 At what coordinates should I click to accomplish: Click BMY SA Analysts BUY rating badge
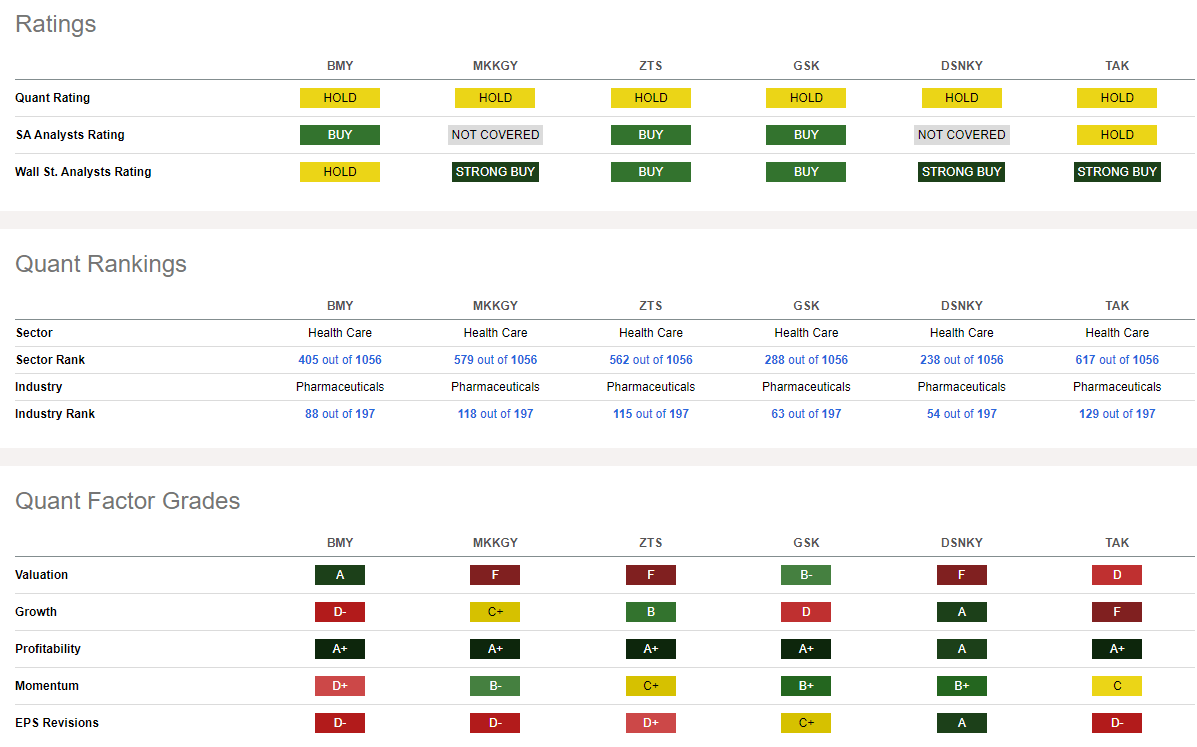click(340, 135)
